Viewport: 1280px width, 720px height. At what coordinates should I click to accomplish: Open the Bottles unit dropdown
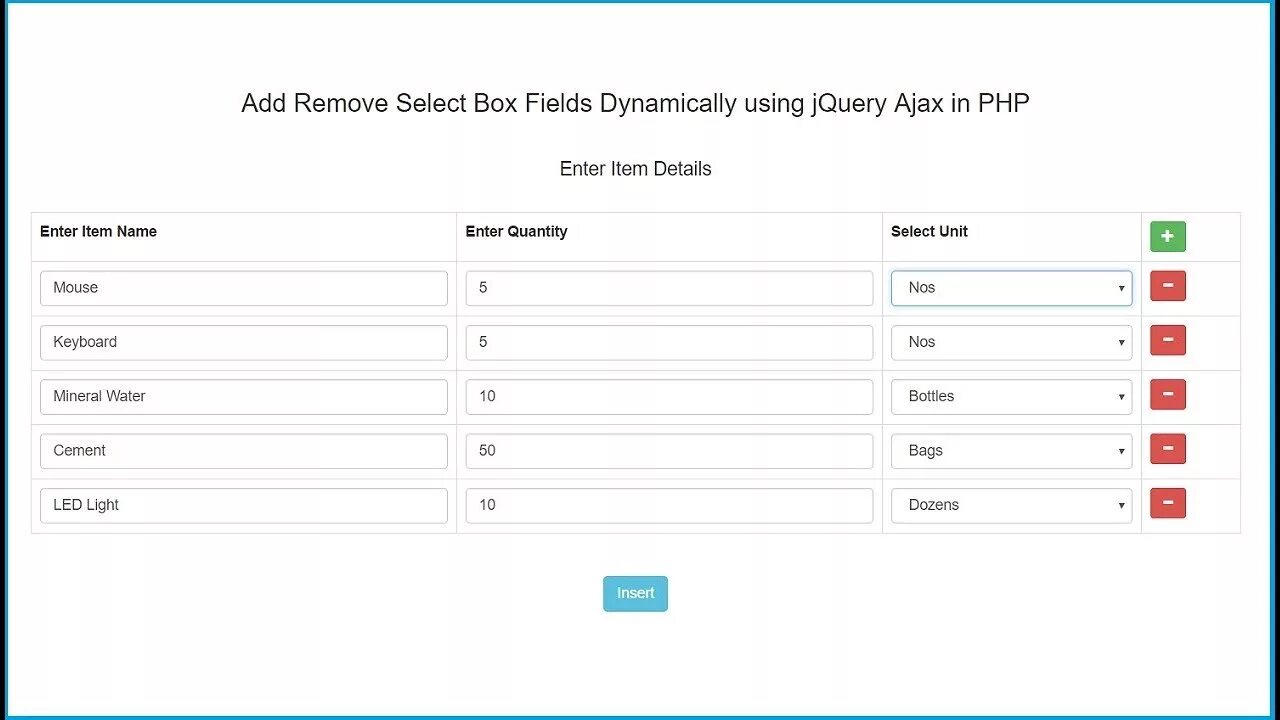pyautogui.click(x=1011, y=396)
